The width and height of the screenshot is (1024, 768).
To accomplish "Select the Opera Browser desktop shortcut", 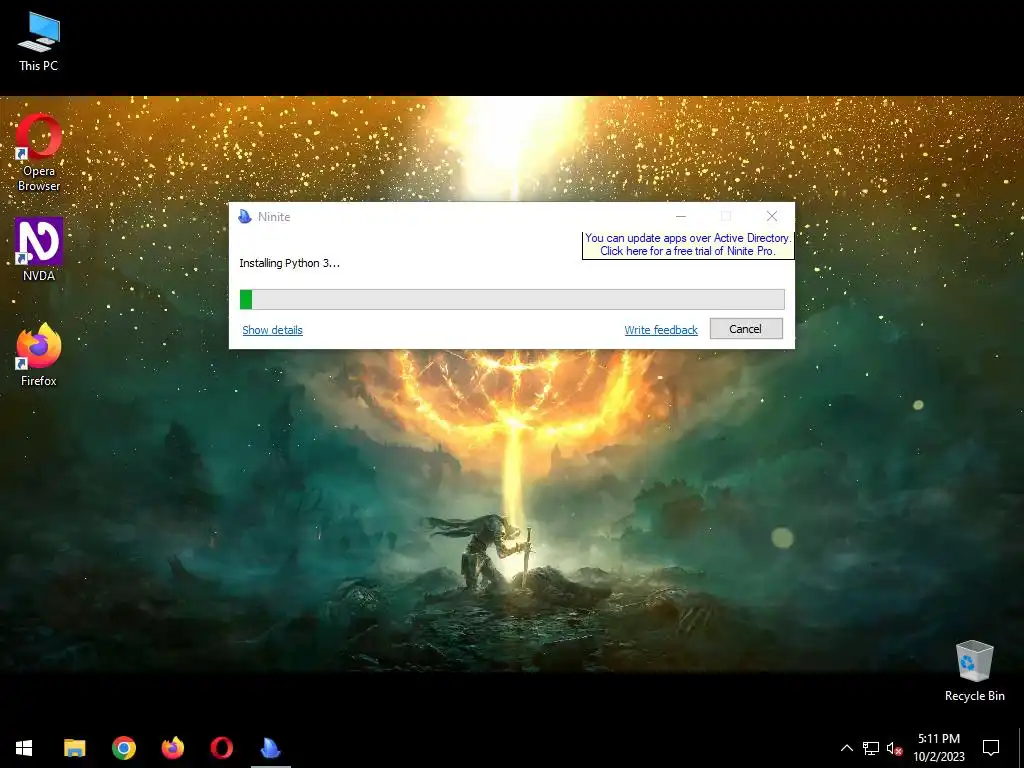I will coord(39,153).
